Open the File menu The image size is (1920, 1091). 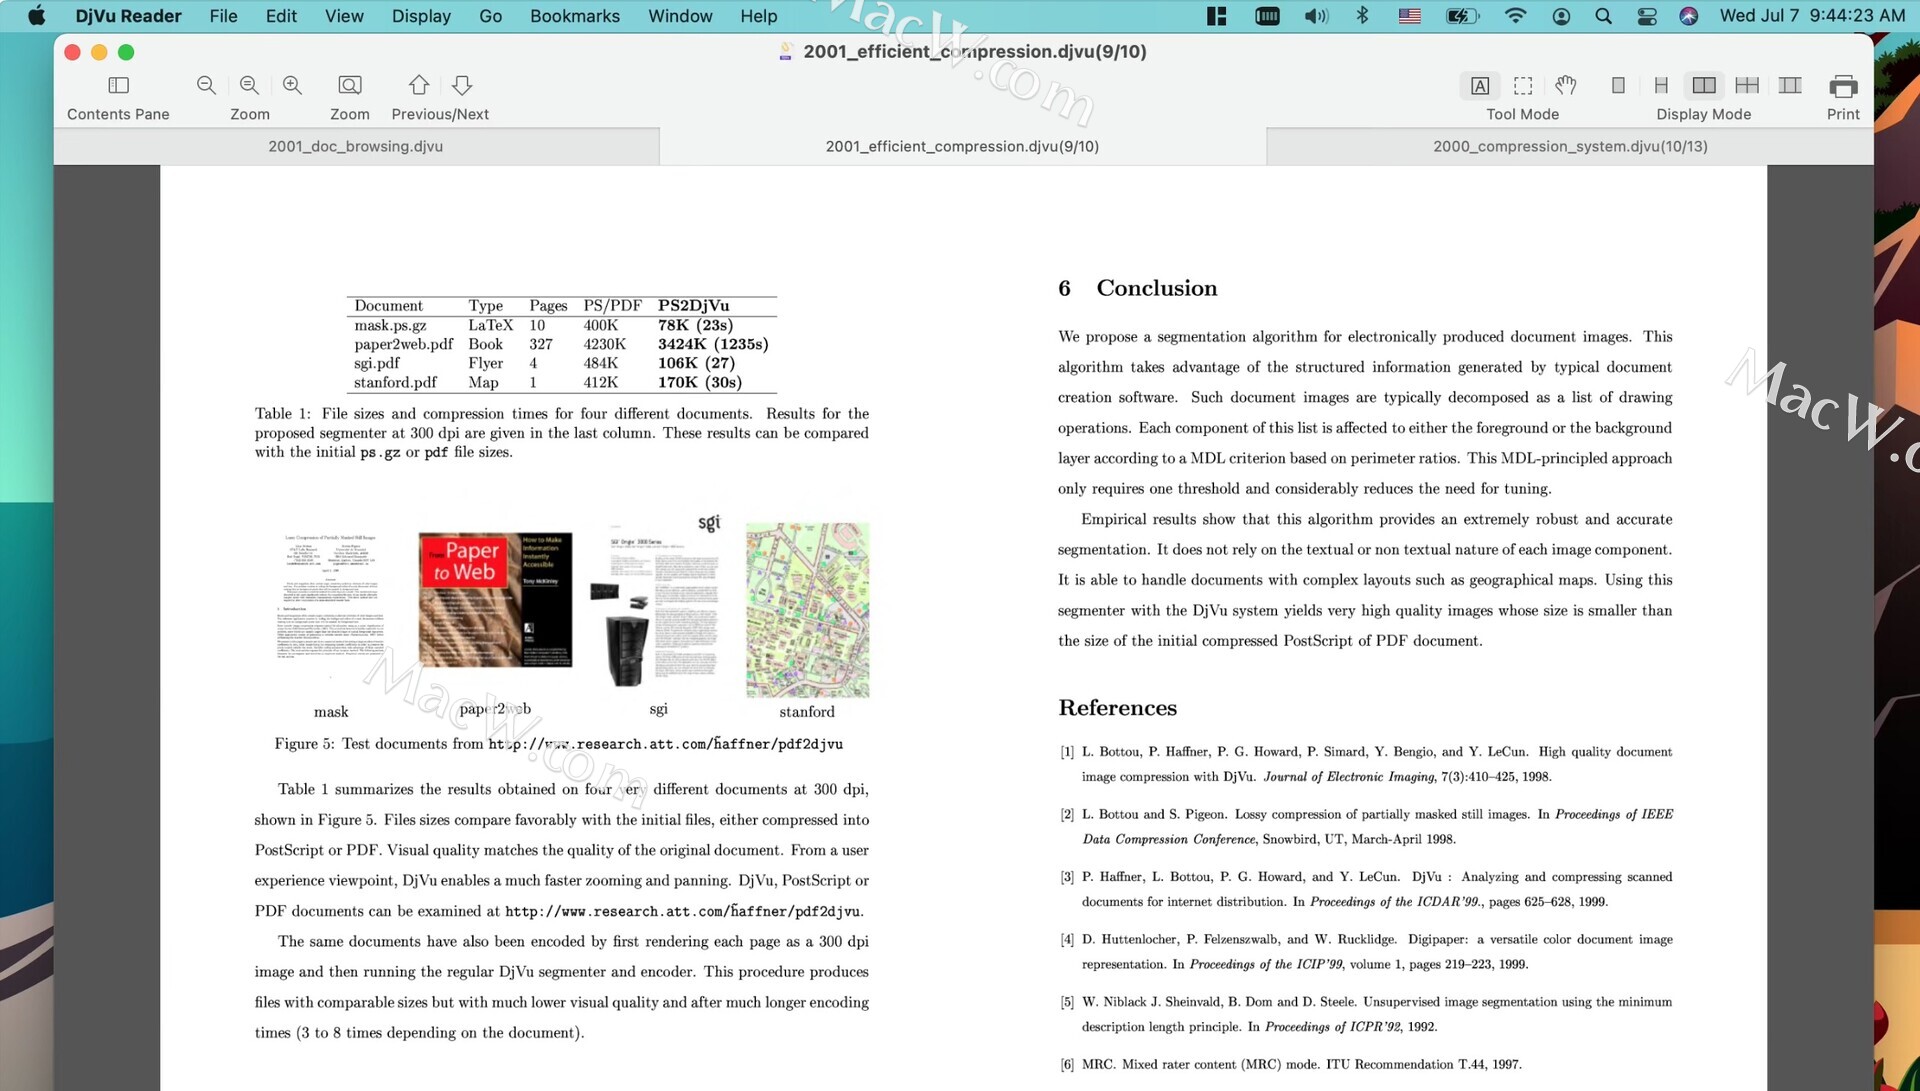[x=223, y=16]
